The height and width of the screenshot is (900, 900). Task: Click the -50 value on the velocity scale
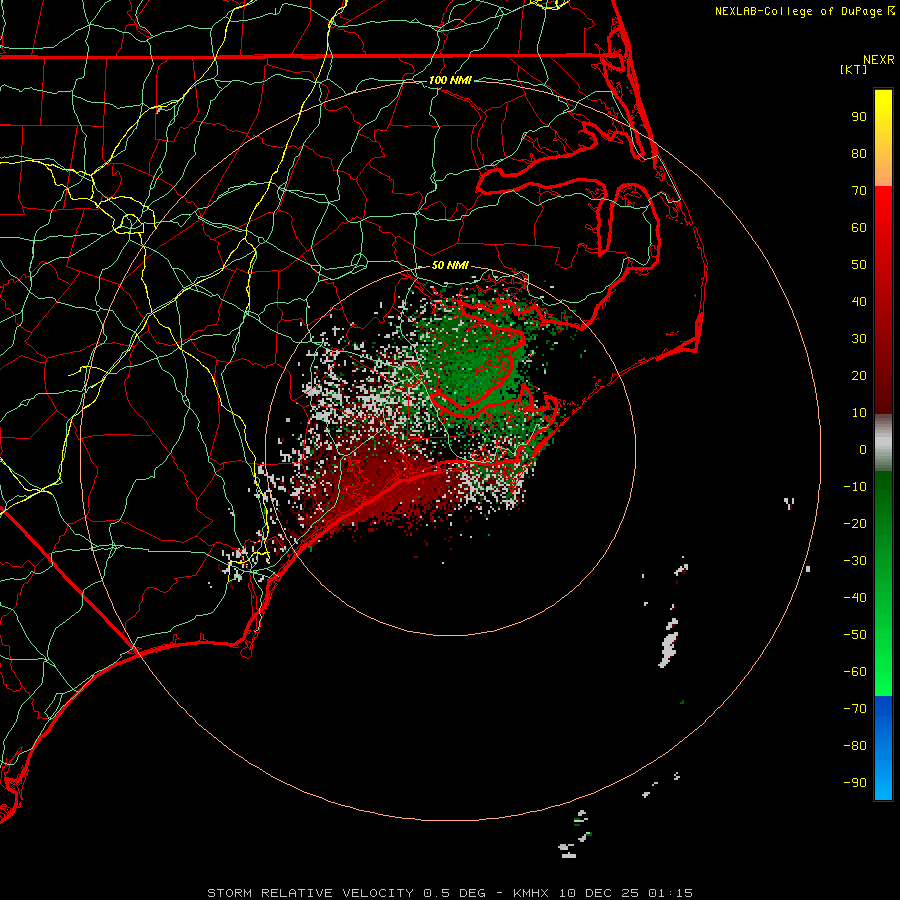coord(855,634)
